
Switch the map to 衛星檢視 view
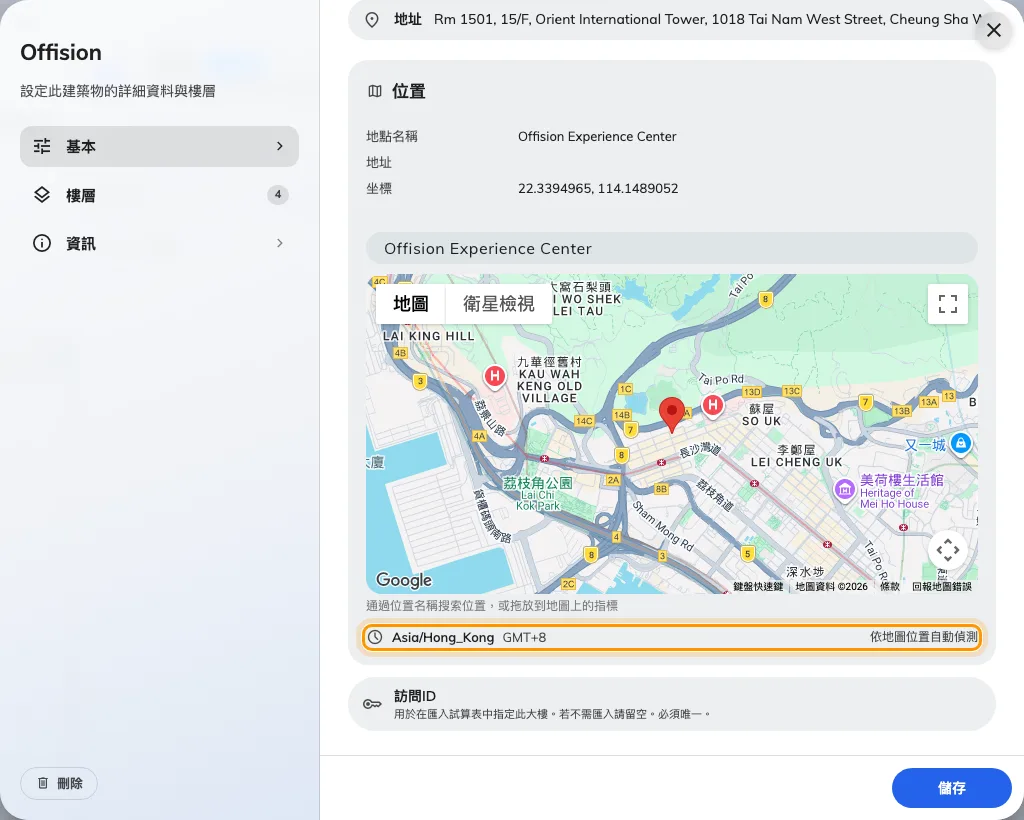click(x=499, y=304)
